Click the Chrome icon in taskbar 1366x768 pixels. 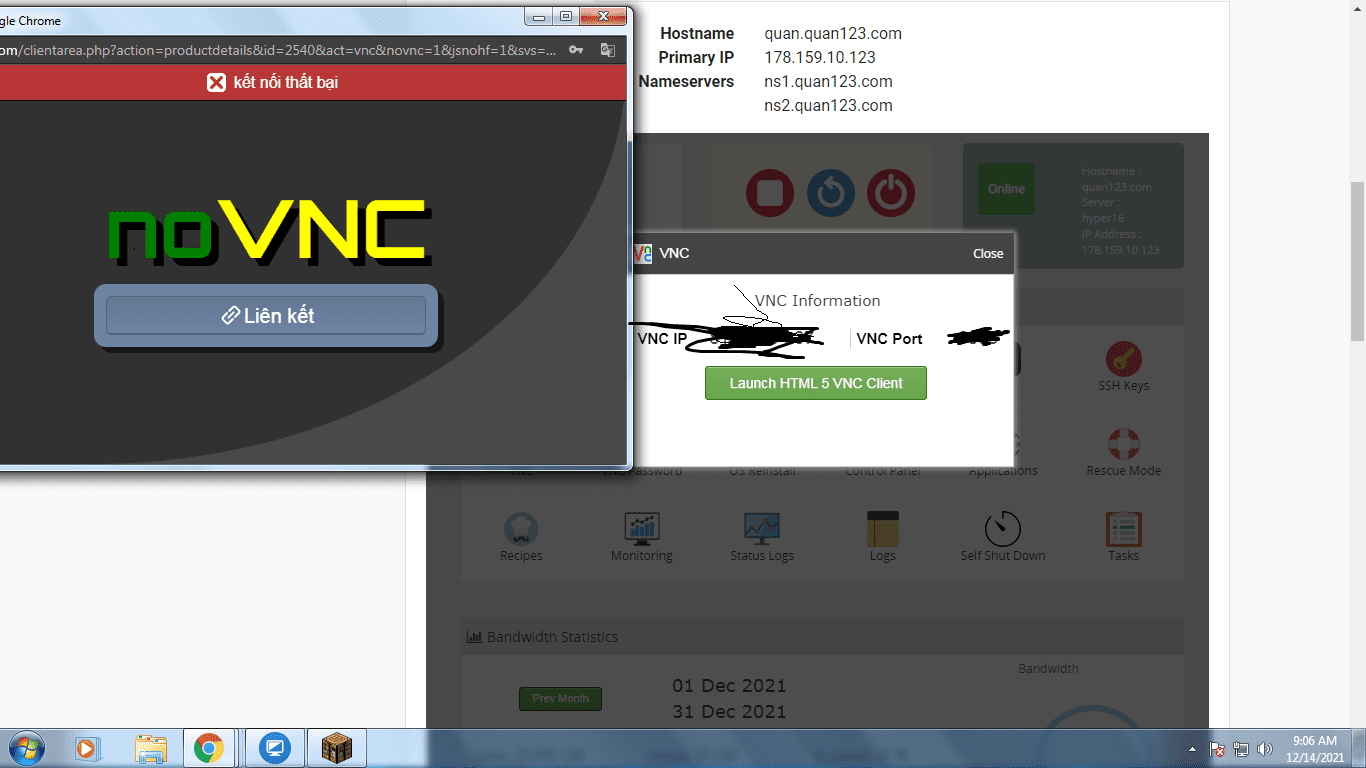coord(209,748)
